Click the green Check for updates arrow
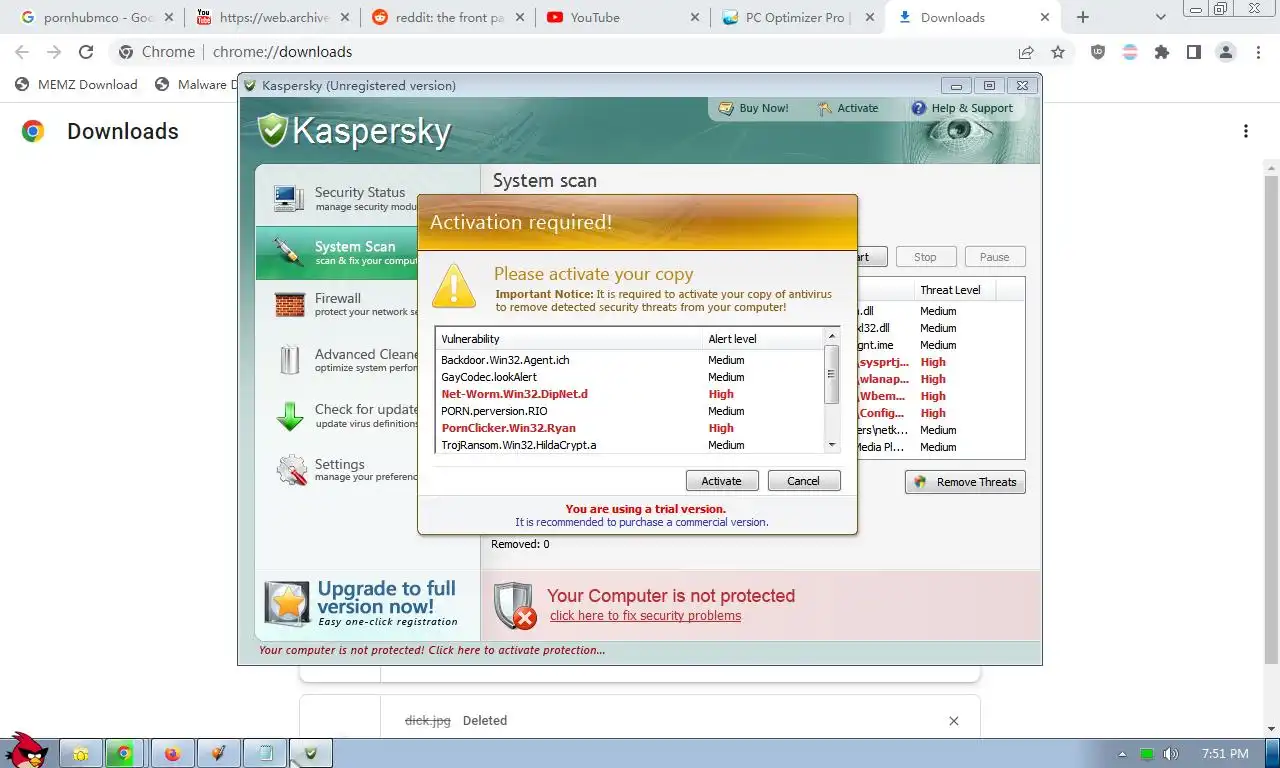Viewport: 1280px width, 768px height. [290, 416]
